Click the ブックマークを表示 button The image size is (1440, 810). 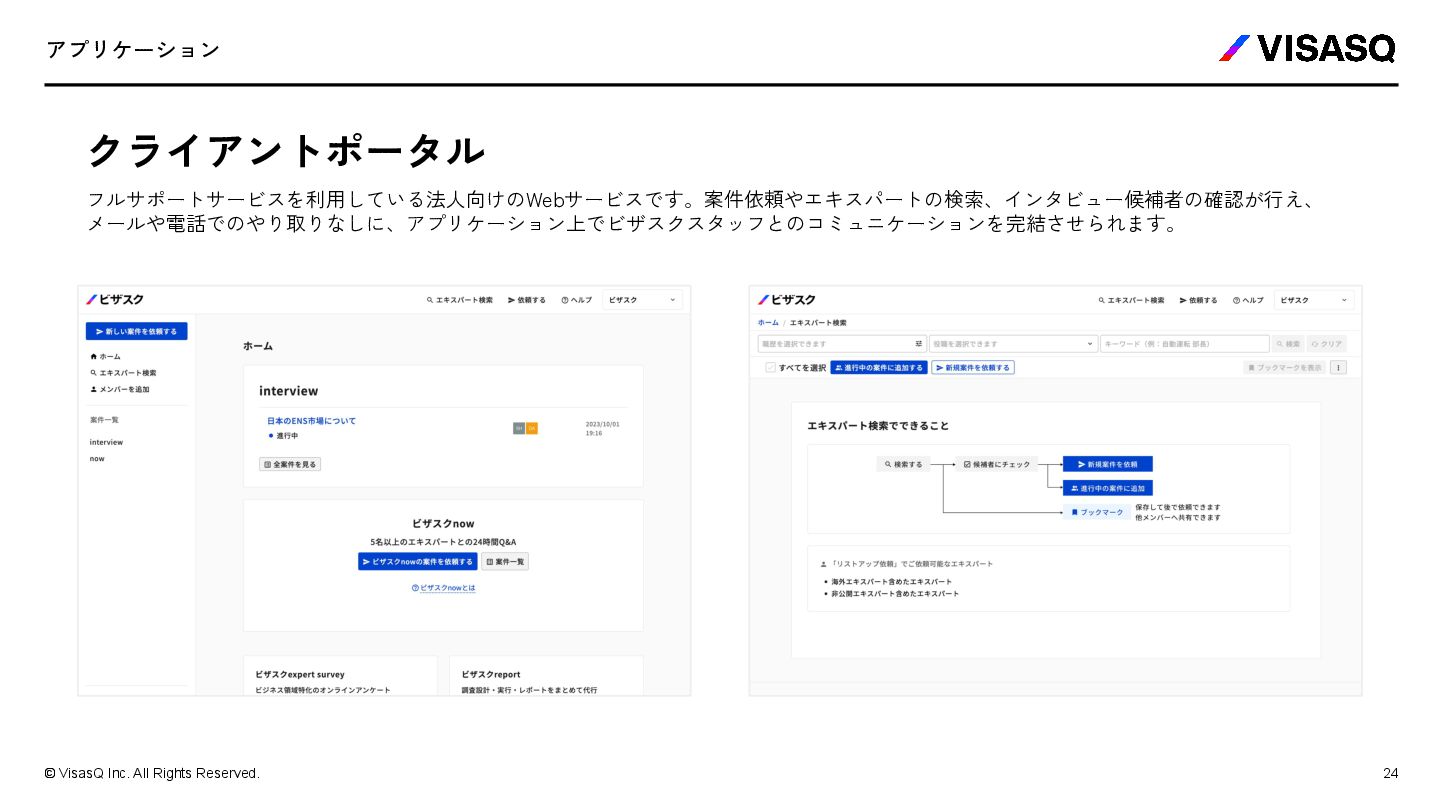point(1285,368)
